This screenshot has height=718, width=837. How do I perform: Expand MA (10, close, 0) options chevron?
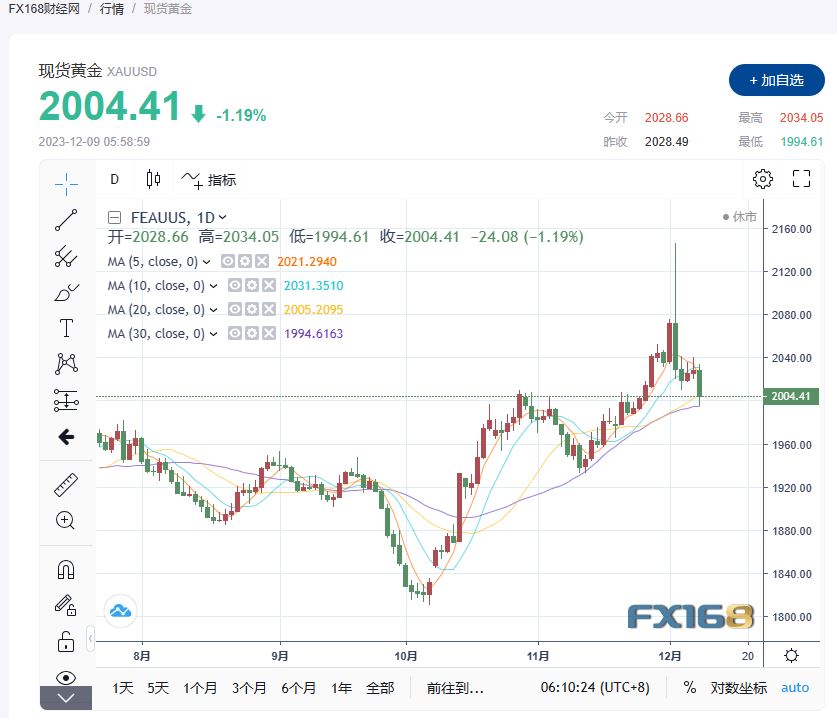tap(212, 286)
